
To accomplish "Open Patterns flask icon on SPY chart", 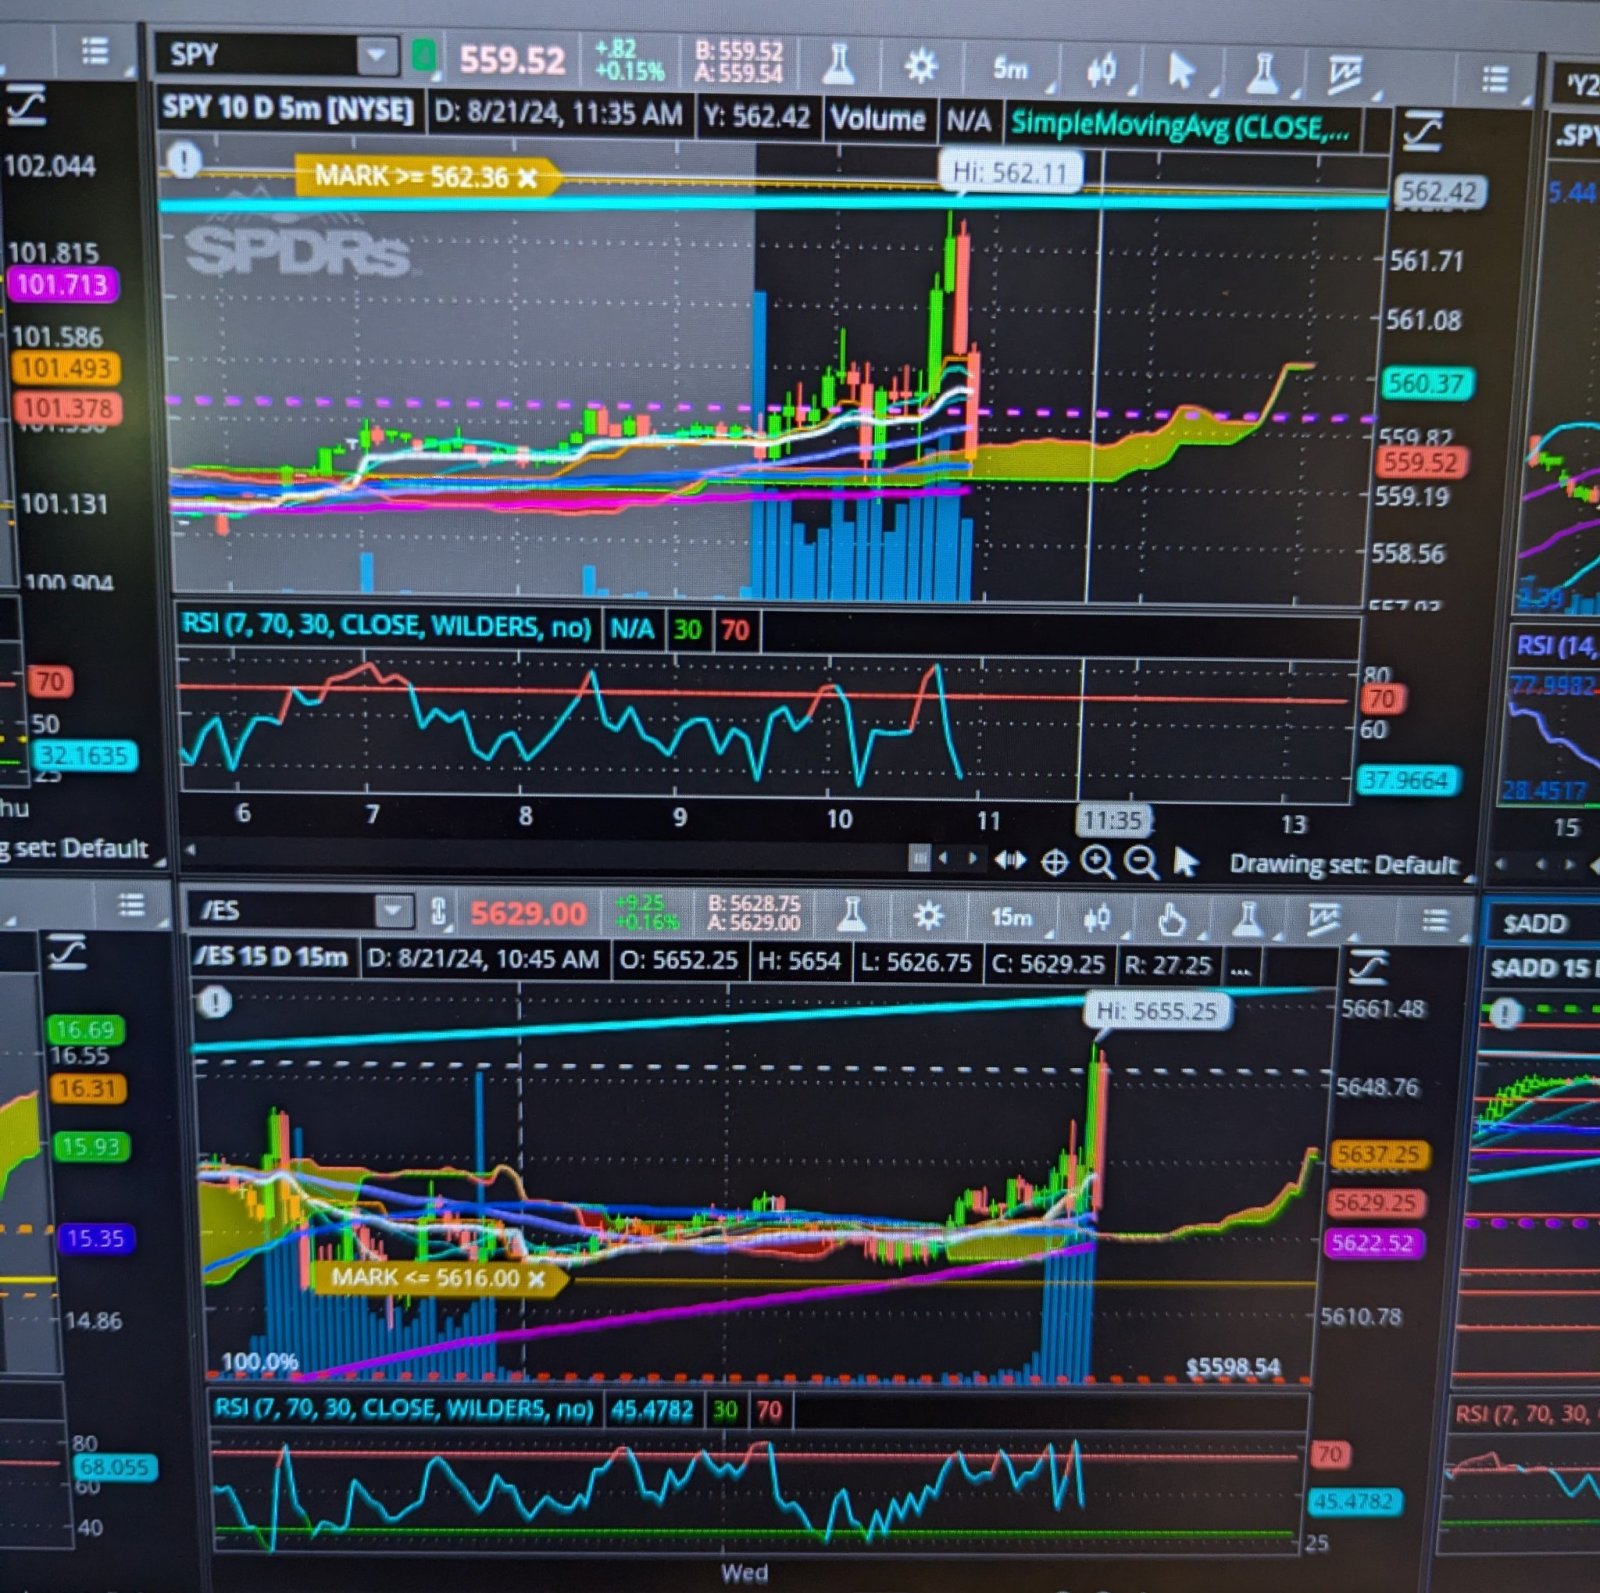I will tap(1263, 73).
